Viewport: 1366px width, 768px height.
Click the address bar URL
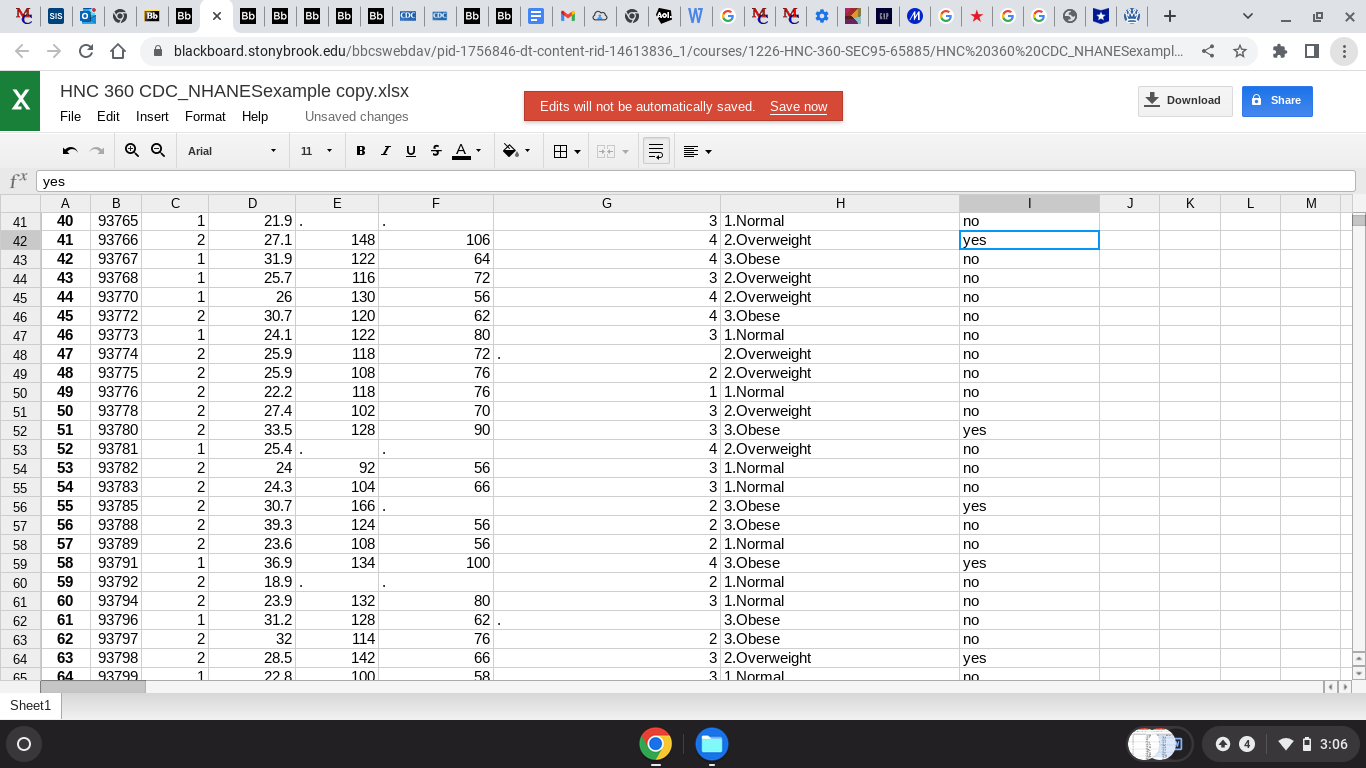(x=678, y=51)
